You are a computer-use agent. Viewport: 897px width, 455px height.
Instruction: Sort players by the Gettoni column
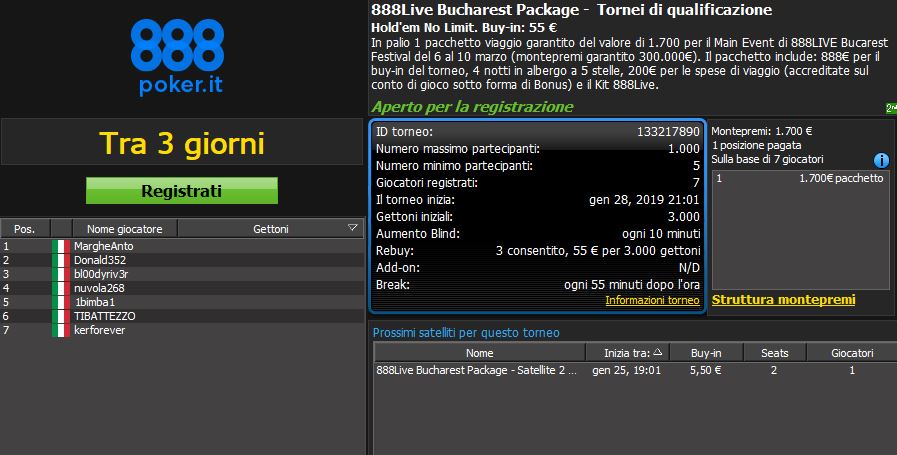tap(271, 228)
